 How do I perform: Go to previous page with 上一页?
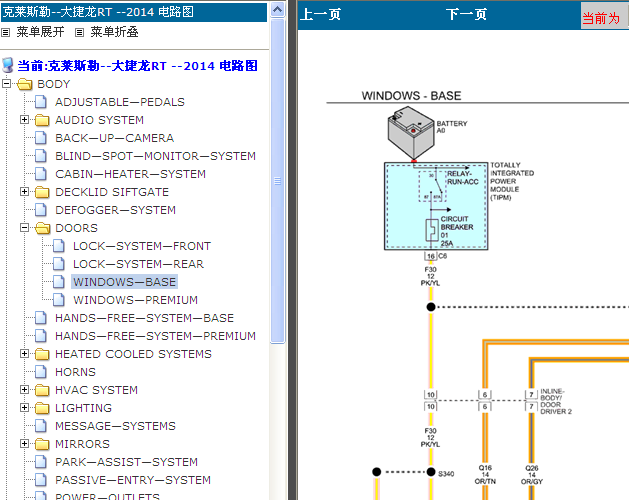tap(321, 14)
